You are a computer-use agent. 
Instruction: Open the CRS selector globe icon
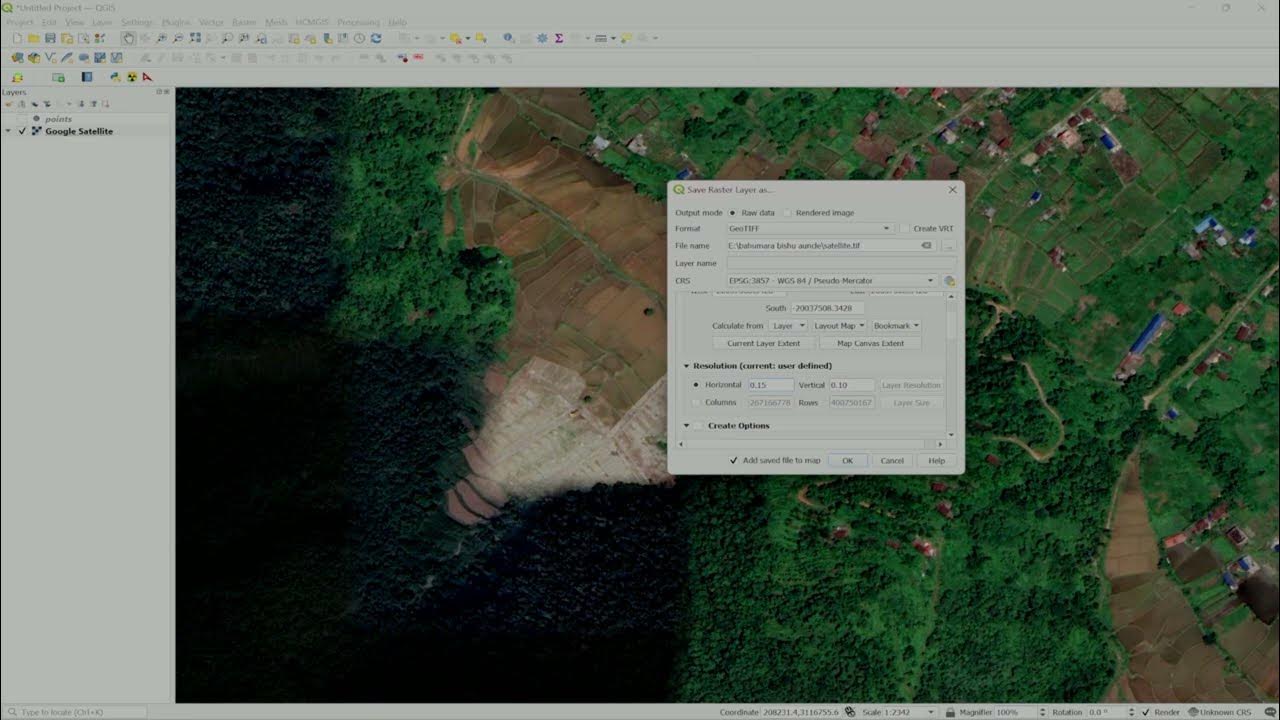click(x=949, y=281)
